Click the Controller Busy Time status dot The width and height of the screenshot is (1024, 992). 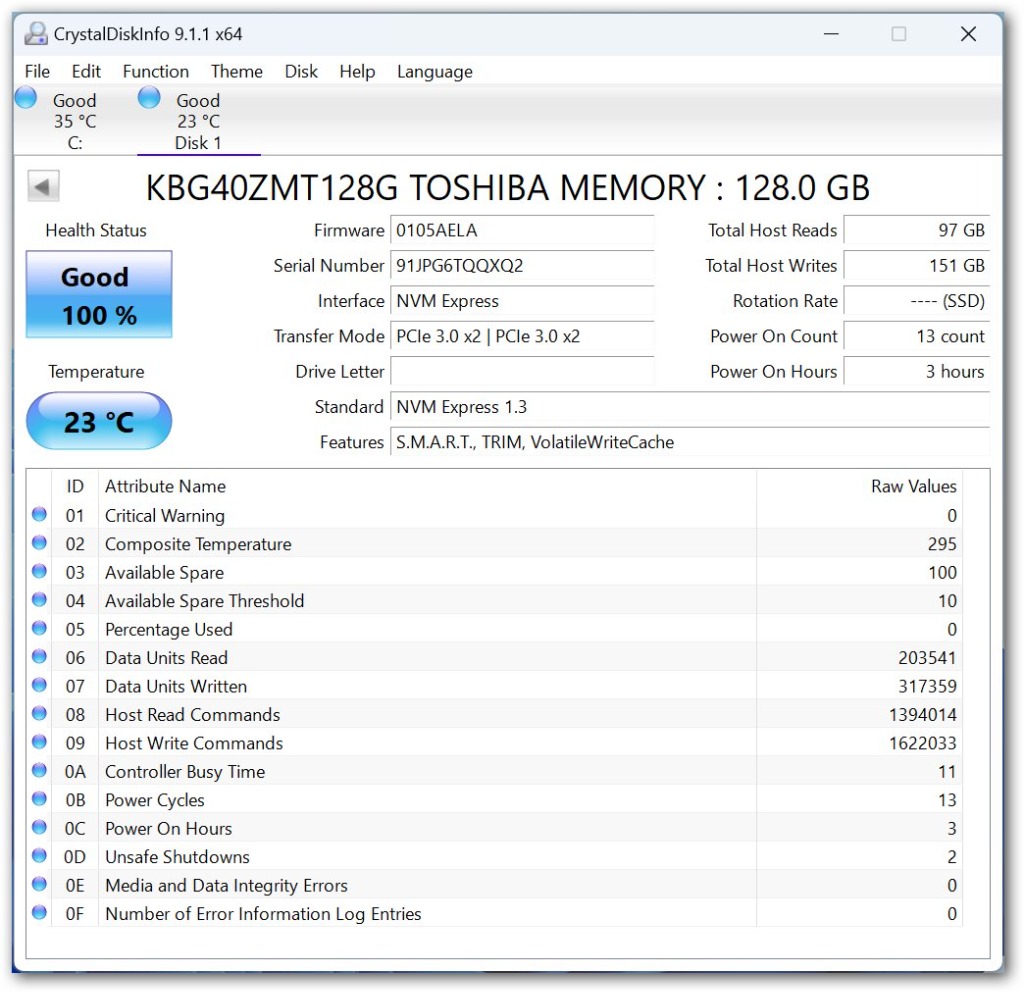39,771
